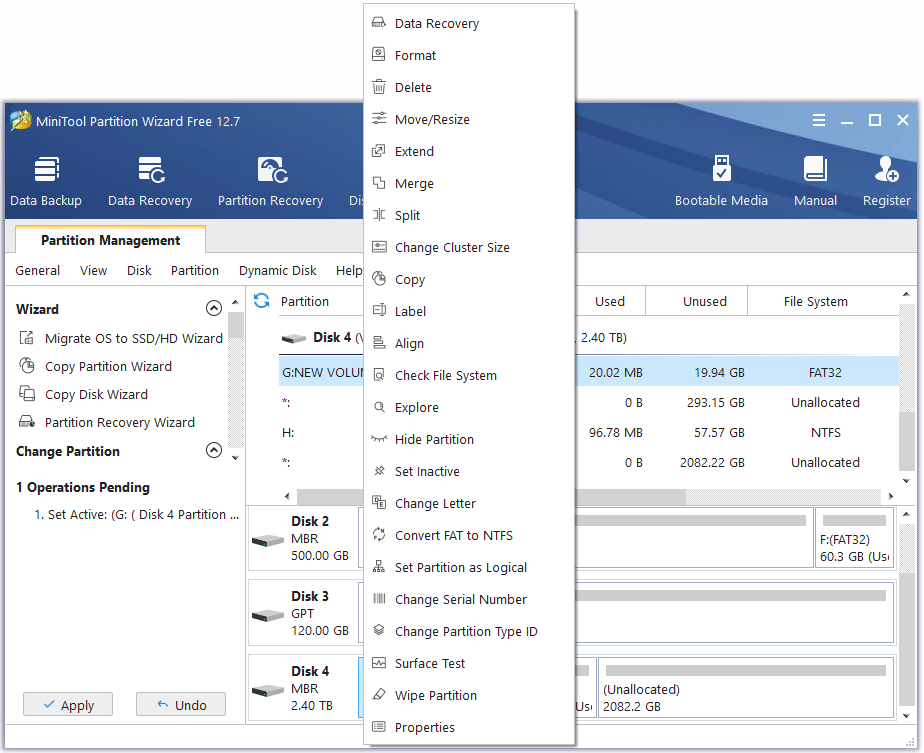Choose Explore from the context menu

(x=469, y=407)
